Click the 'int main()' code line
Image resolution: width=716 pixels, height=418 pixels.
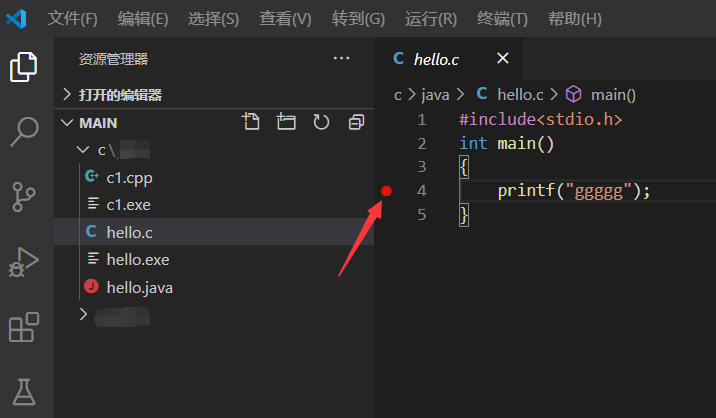click(x=506, y=143)
